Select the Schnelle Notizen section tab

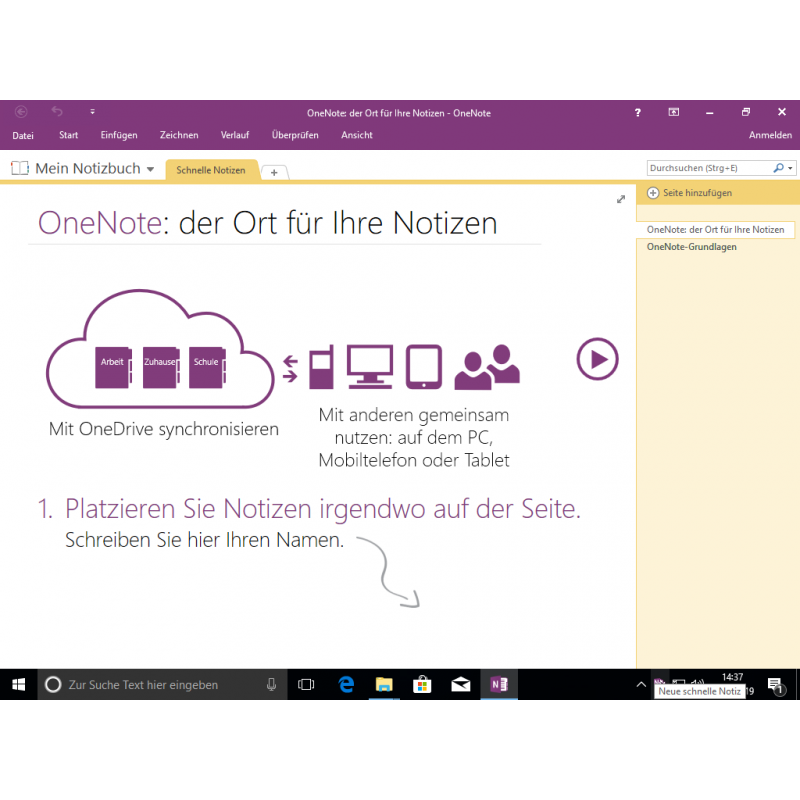[210, 170]
